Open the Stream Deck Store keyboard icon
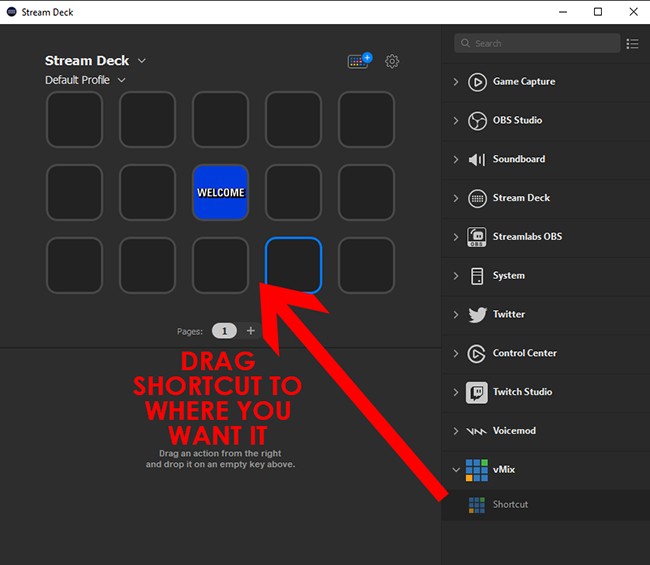 pyautogui.click(x=358, y=61)
